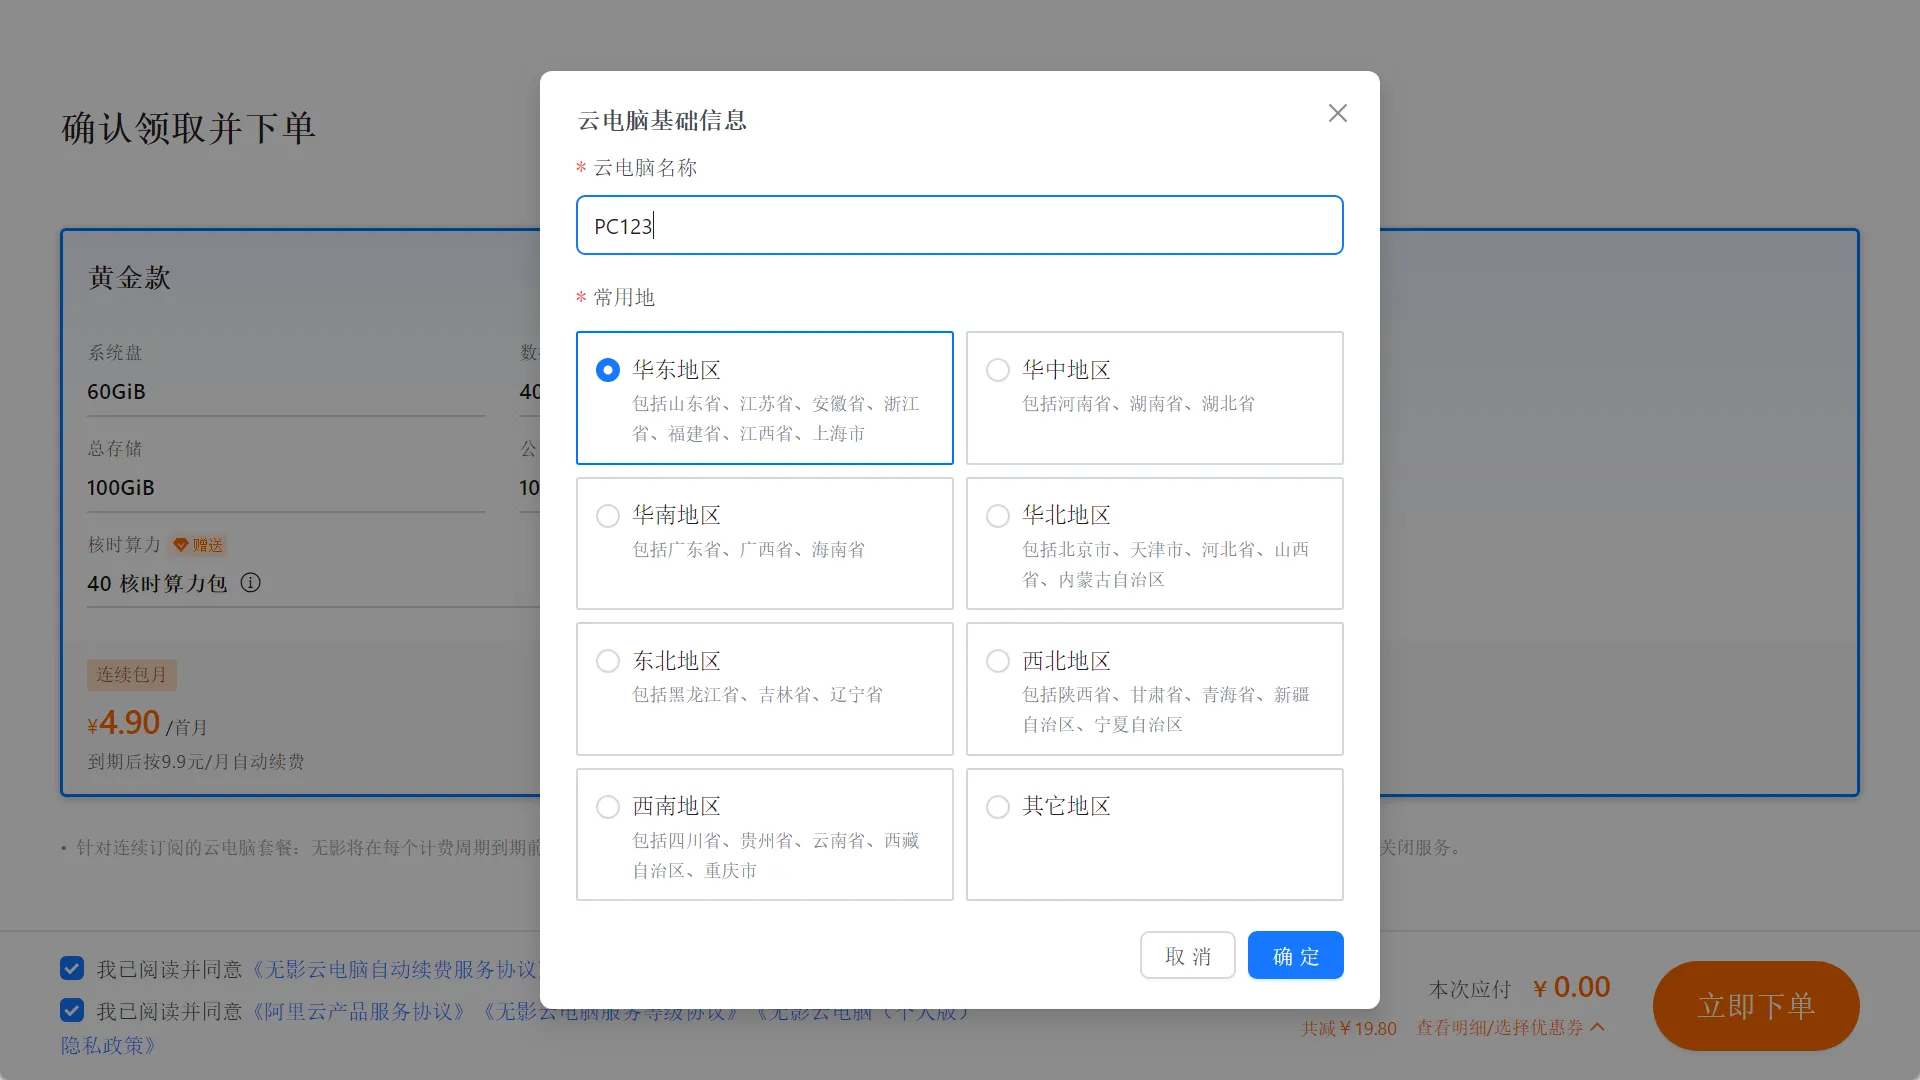Pick the 西北地区 region card
This screenshot has width=1920, height=1080.
1154,689
